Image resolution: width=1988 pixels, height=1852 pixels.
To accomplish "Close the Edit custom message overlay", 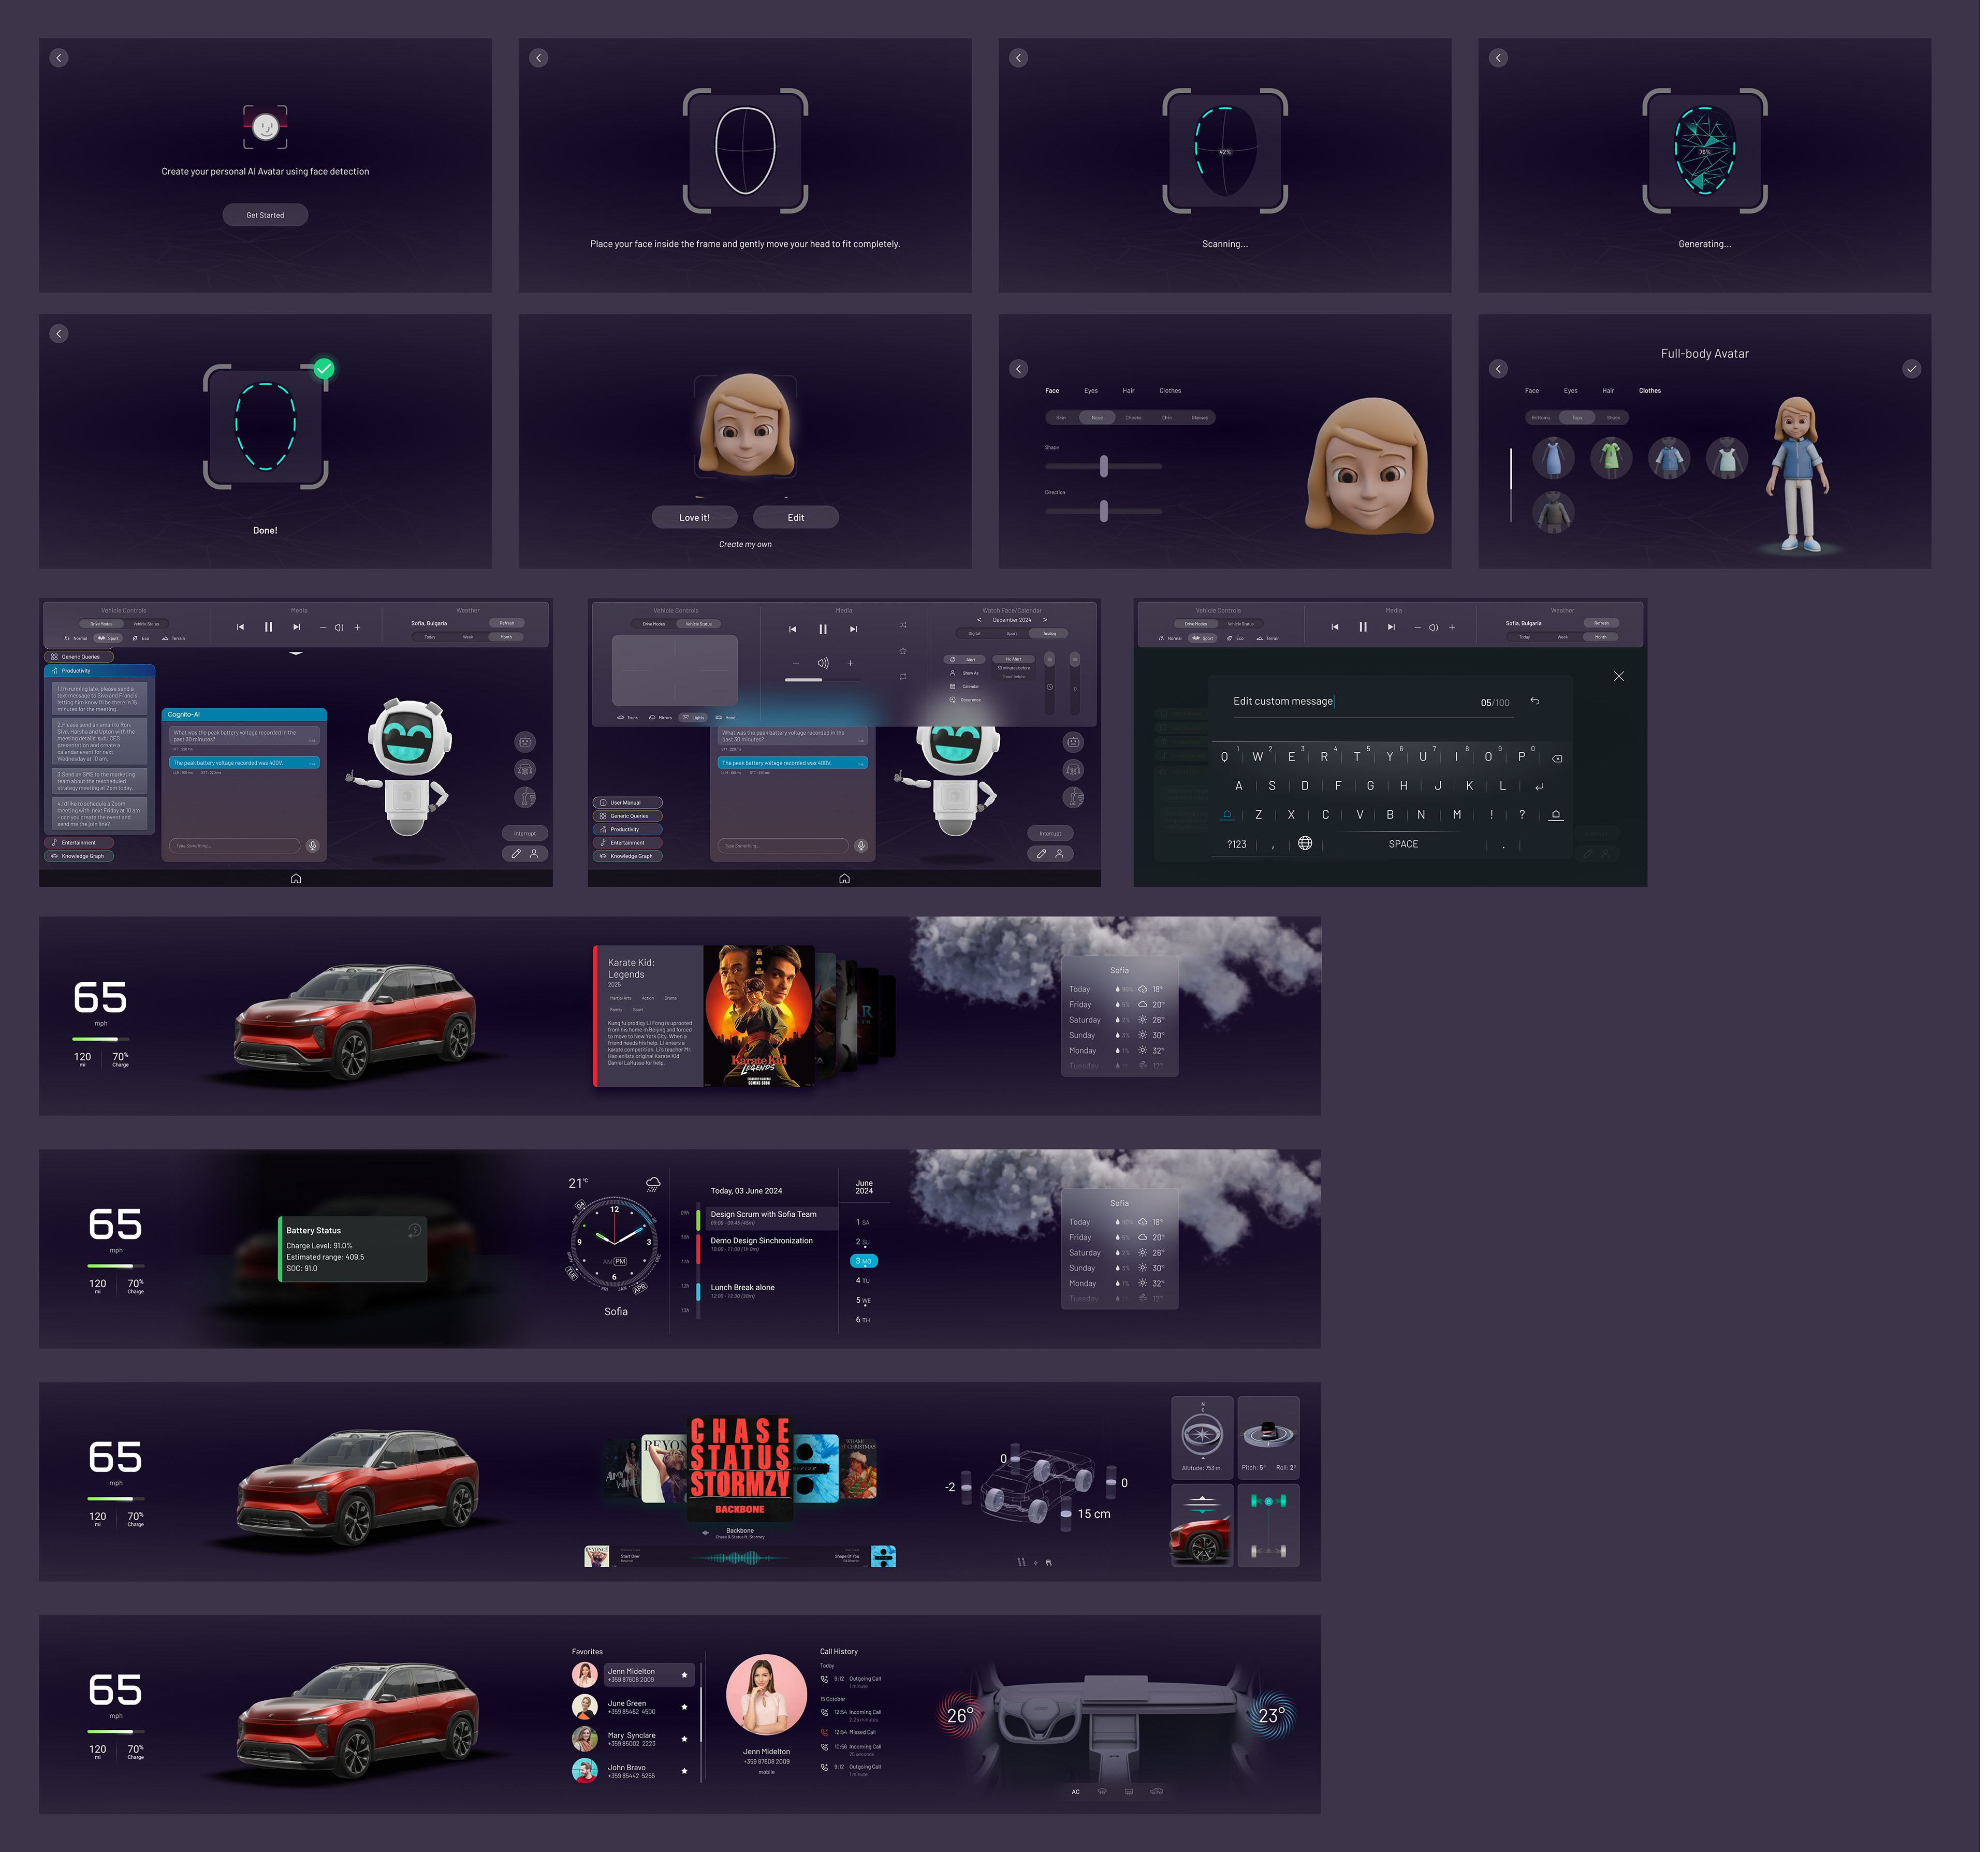I will pyautogui.click(x=1619, y=677).
